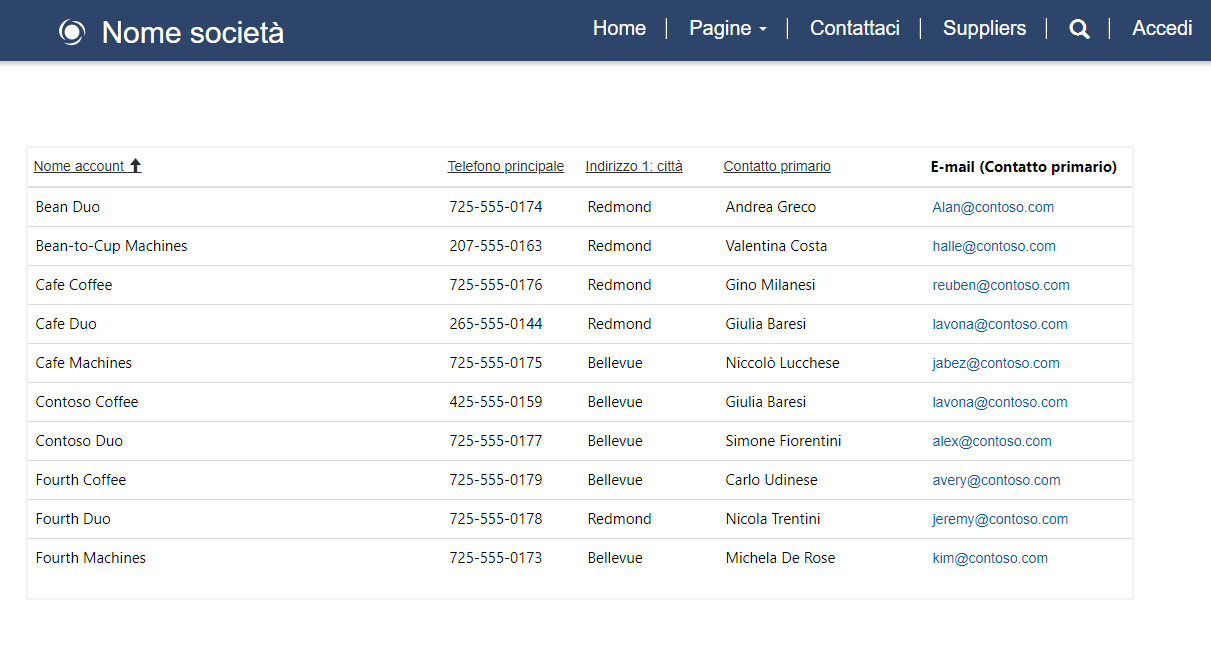Click Giulia Baresi in Contoso Coffee row
The height and width of the screenshot is (645, 1211).
pyautogui.click(x=766, y=402)
